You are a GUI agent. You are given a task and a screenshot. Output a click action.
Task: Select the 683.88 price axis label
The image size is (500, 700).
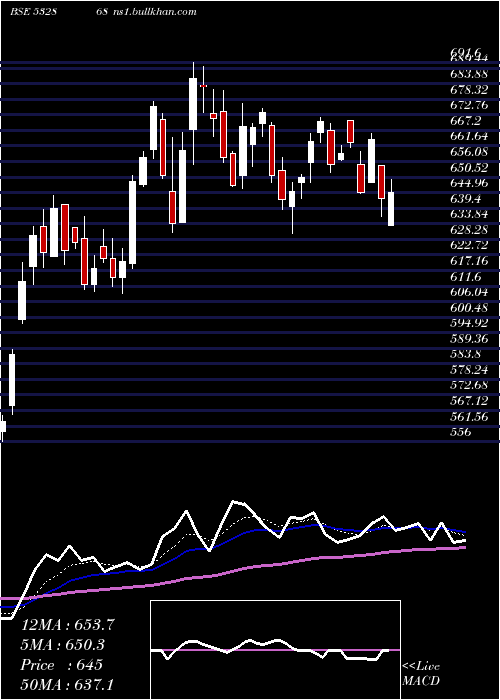click(x=468, y=75)
